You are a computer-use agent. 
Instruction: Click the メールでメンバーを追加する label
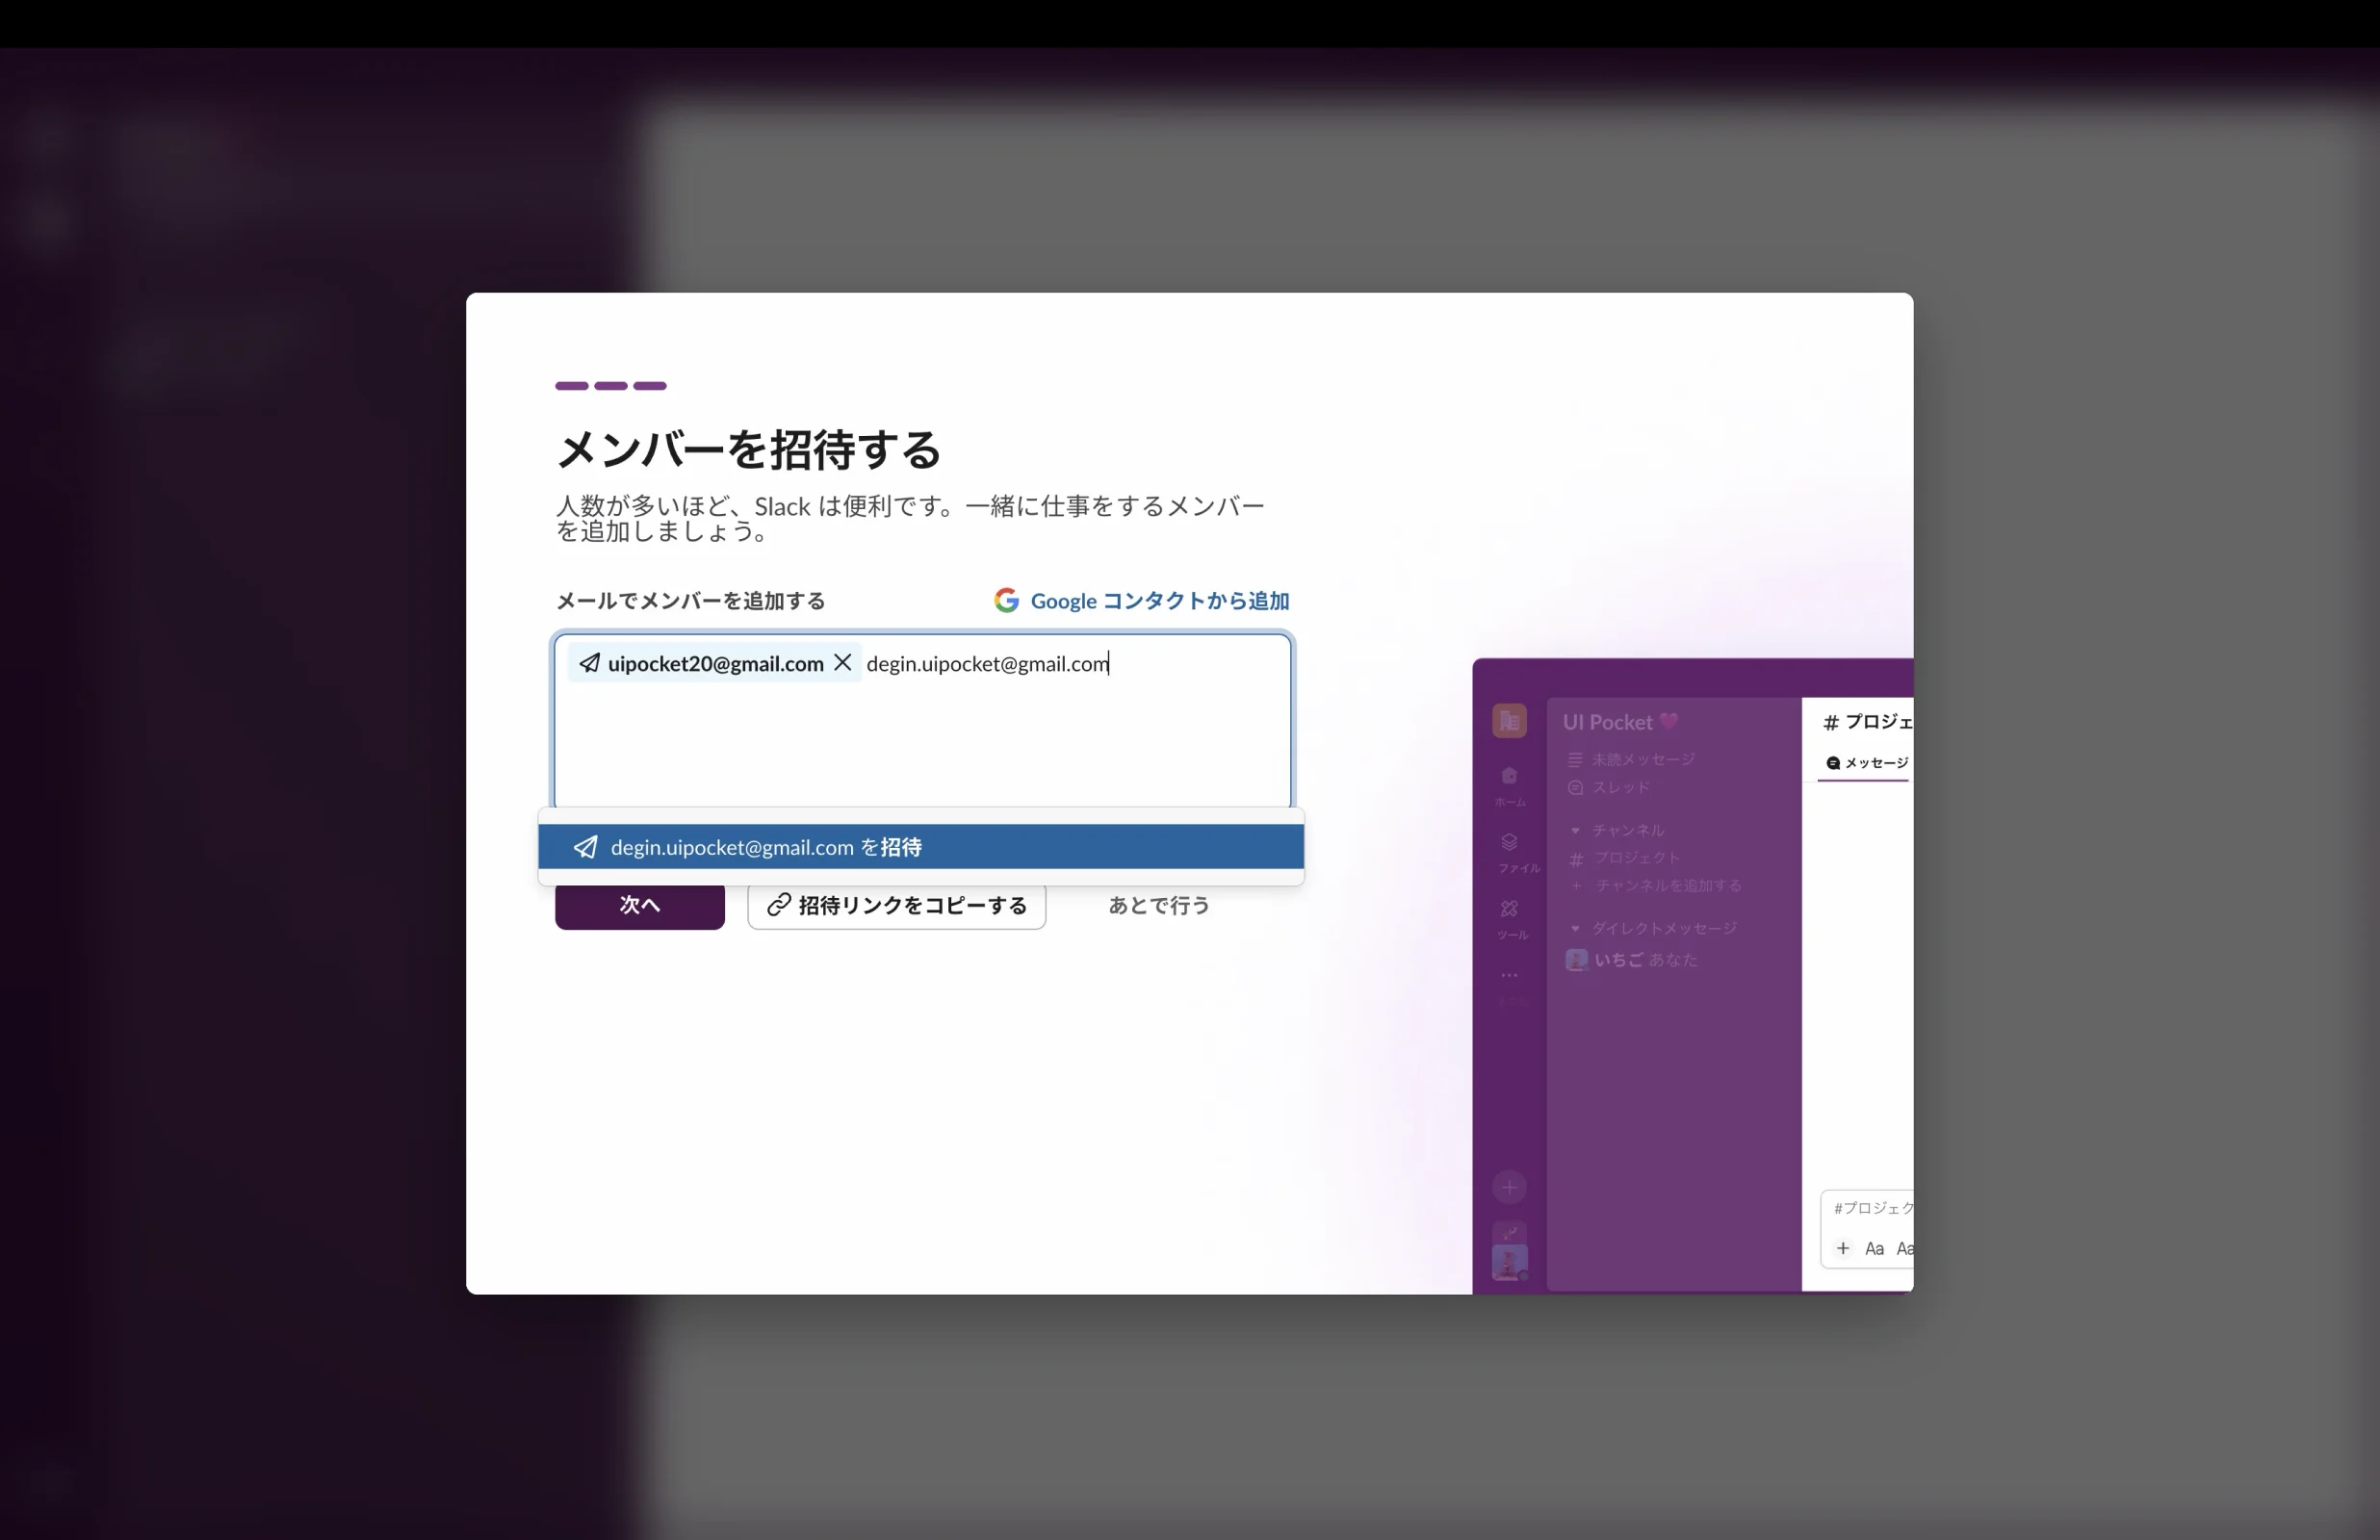pos(690,601)
